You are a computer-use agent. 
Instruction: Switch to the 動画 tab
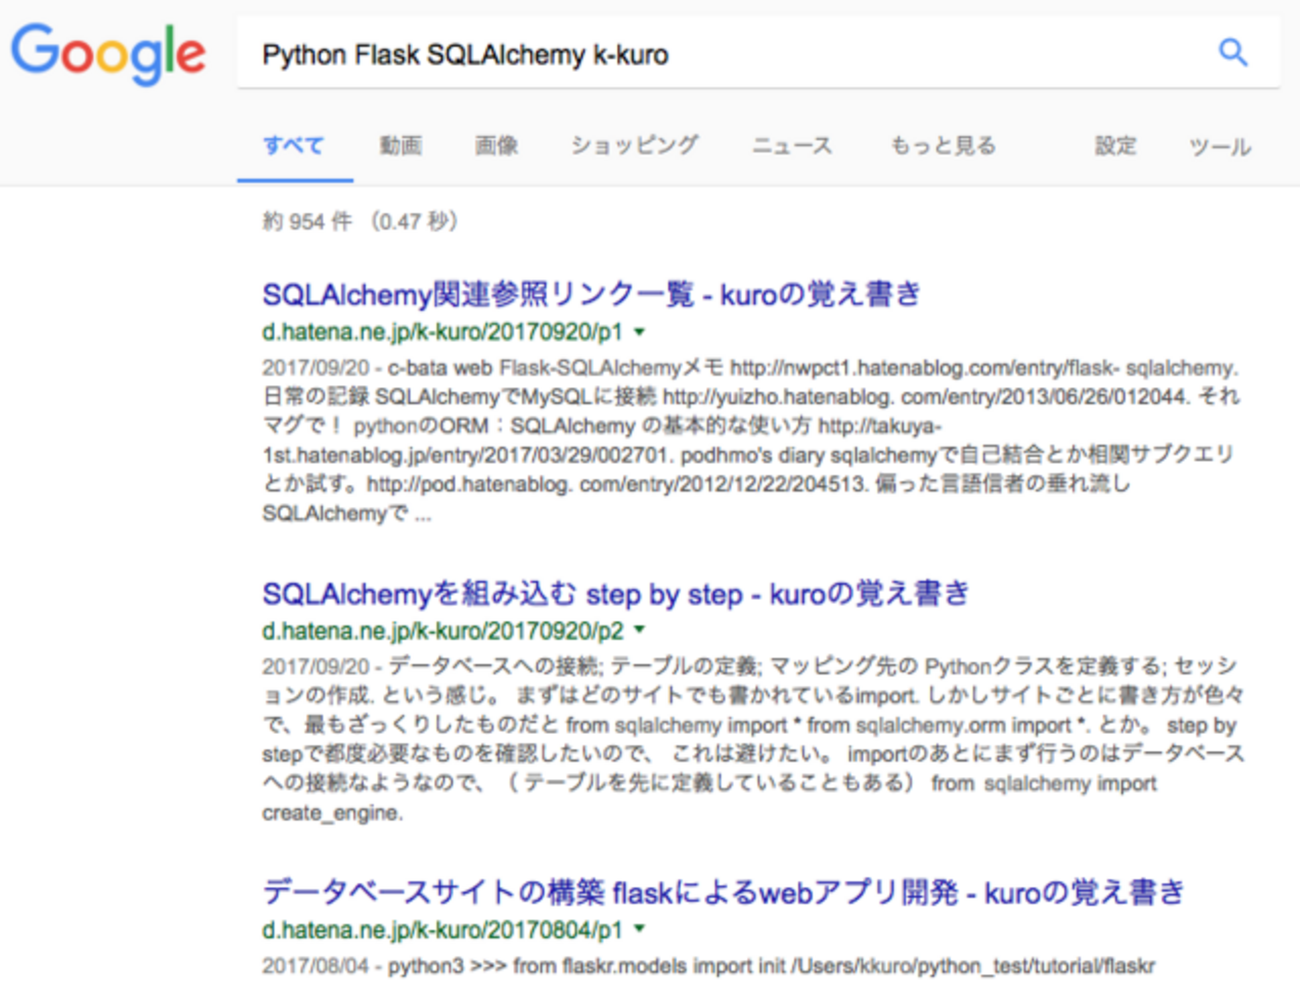399,146
